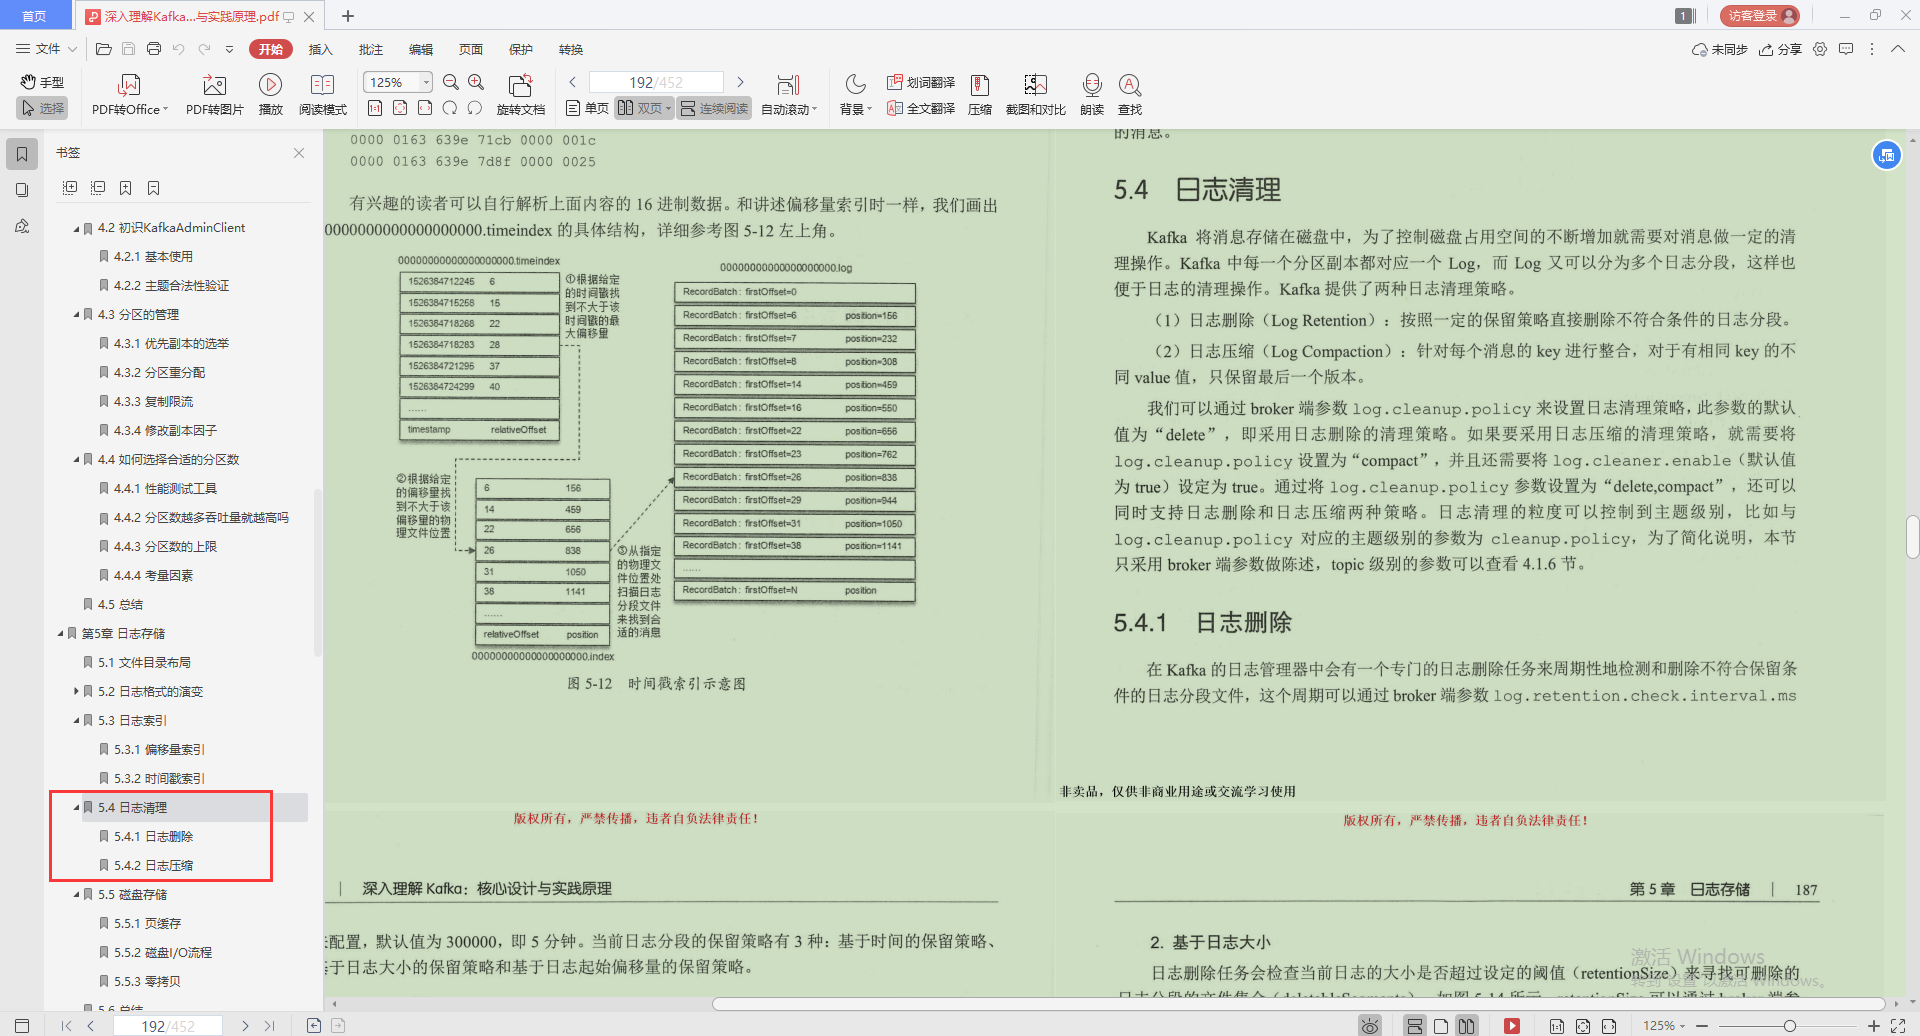Switch to the 插入 ribbon tab

(320, 49)
